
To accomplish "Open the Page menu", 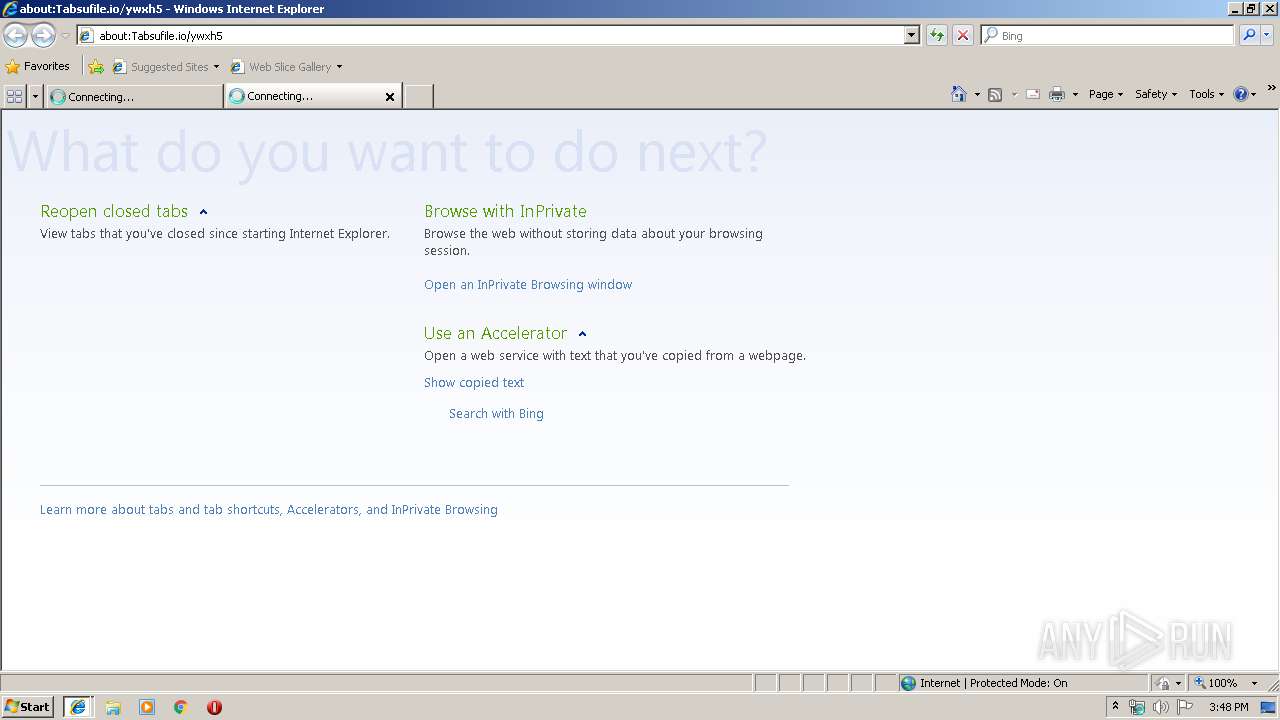I will coord(1106,94).
